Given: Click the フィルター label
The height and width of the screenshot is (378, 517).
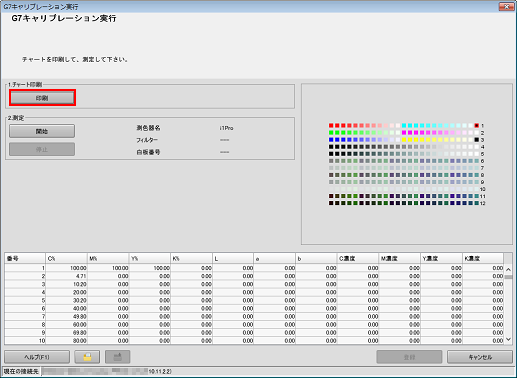Looking at the screenshot, I should (147, 140).
